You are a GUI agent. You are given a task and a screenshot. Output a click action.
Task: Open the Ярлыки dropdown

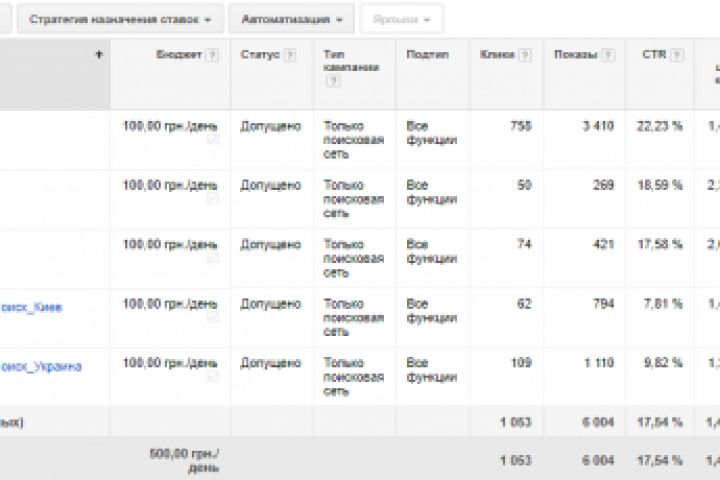pyautogui.click(x=401, y=18)
